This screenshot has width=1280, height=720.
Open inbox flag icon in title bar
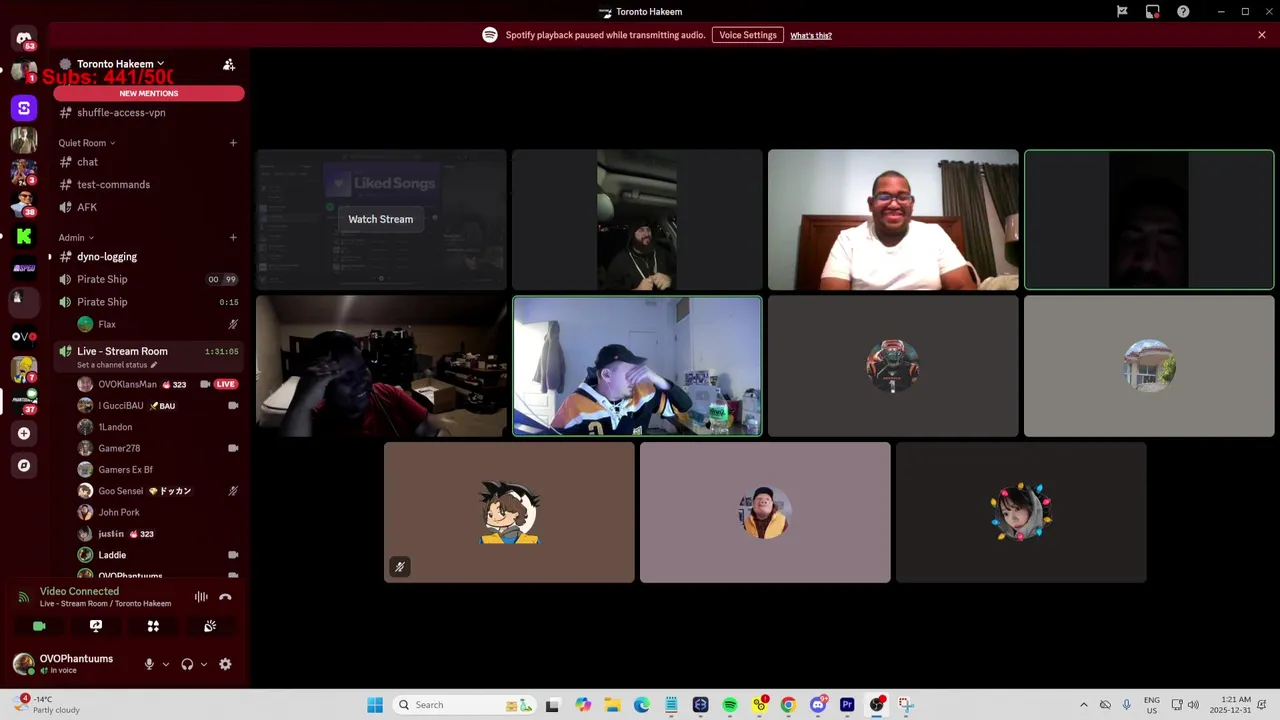[1122, 12]
